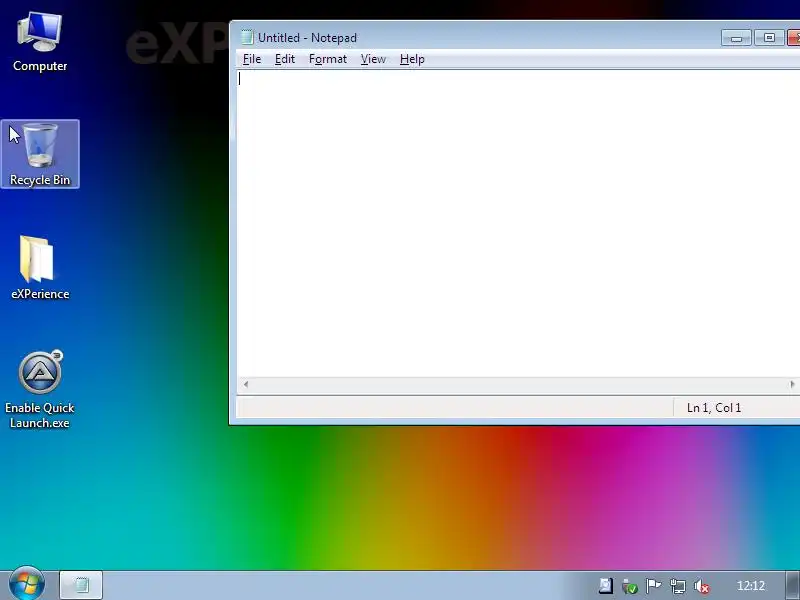Select the eXPerience folder icon
The height and width of the screenshot is (600, 800).
(x=40, y=267)
